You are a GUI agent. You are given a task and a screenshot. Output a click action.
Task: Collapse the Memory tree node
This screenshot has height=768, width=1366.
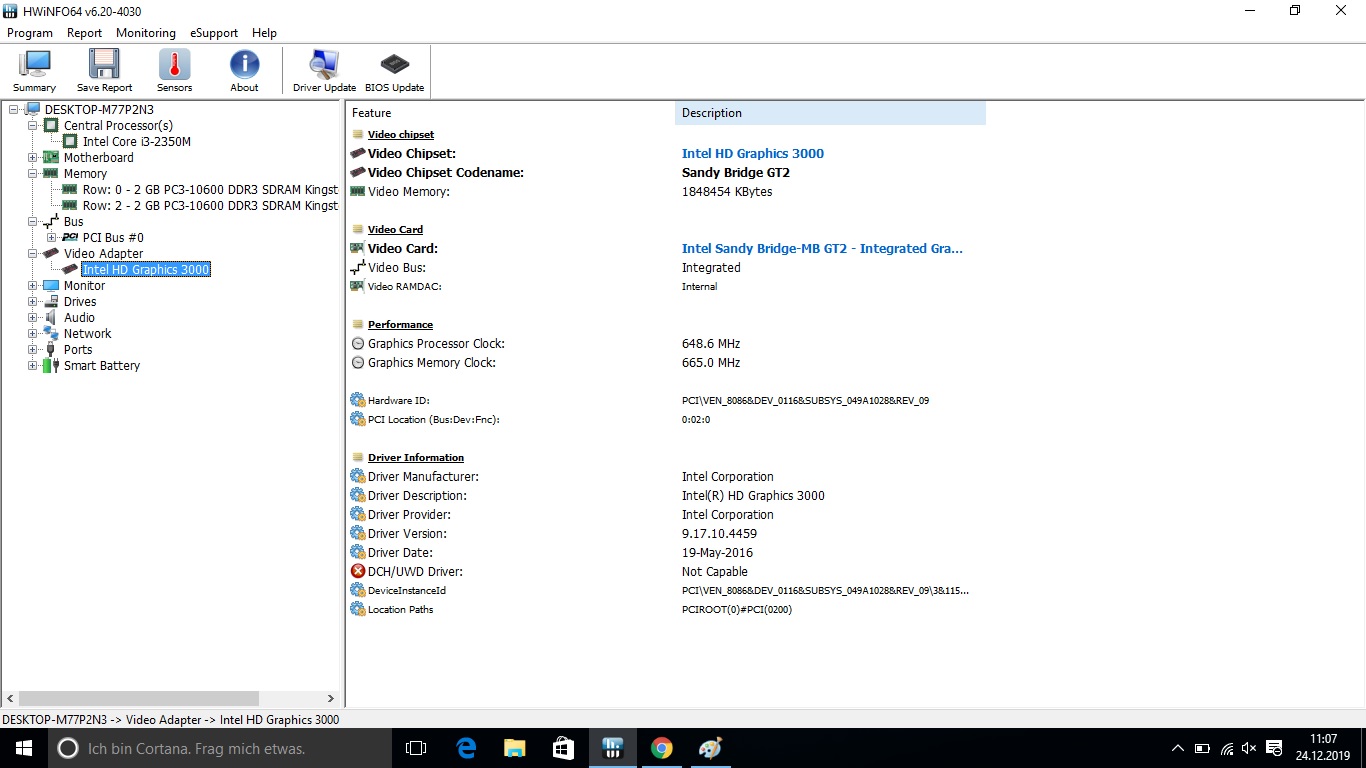coord(32,174)
